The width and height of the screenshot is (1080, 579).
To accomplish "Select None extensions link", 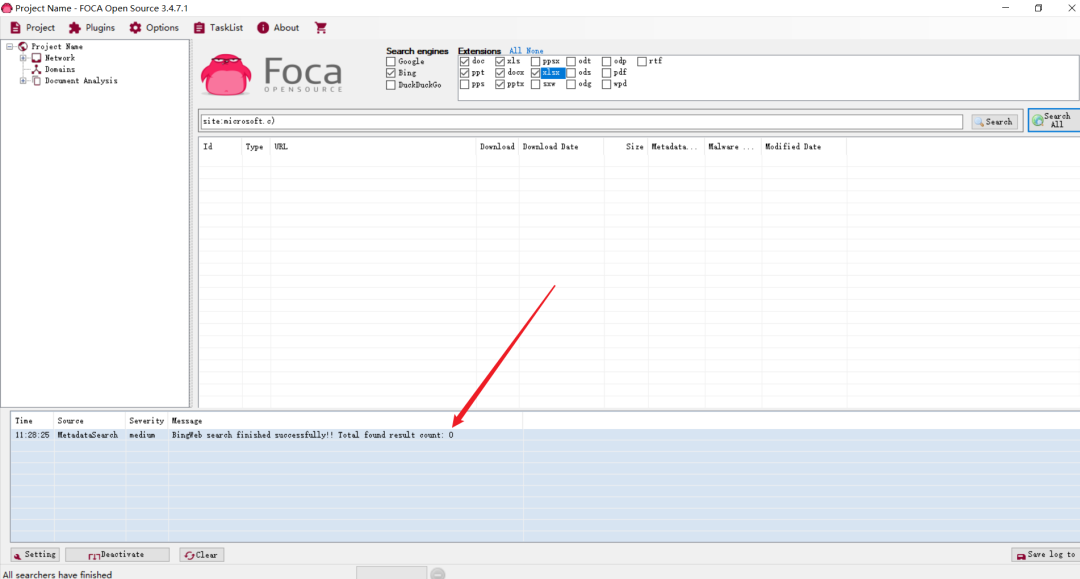I will tap(534, 51).
